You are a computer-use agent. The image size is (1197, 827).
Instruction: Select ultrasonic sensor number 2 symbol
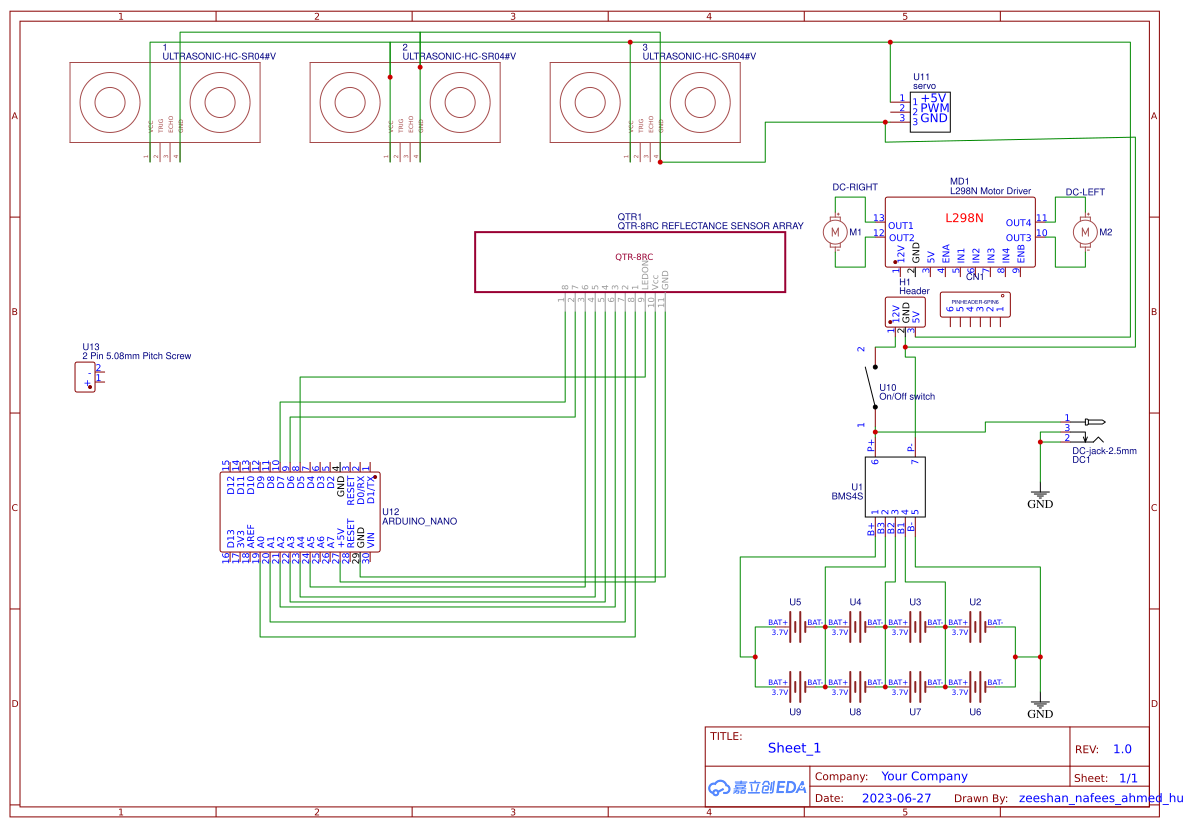click(405, 102)
